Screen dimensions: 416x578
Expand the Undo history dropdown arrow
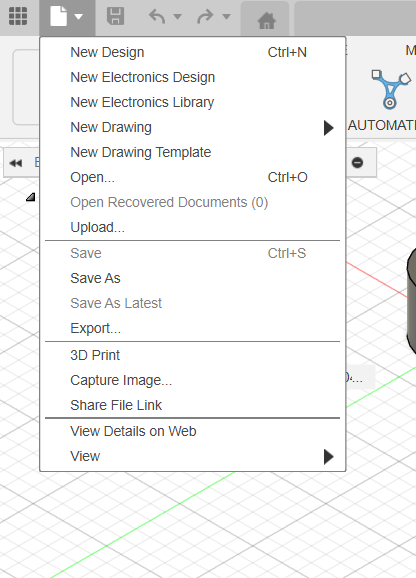click(x=178, y=17)
